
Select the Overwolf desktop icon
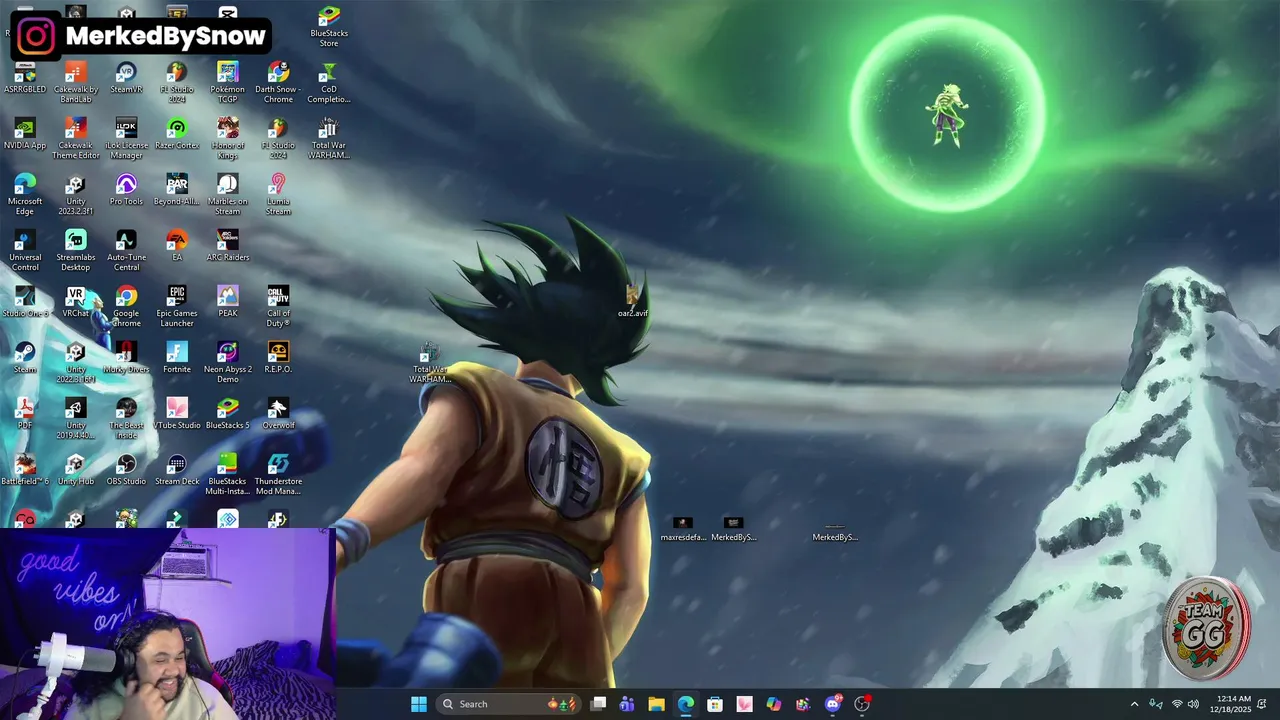pos(278,415)
